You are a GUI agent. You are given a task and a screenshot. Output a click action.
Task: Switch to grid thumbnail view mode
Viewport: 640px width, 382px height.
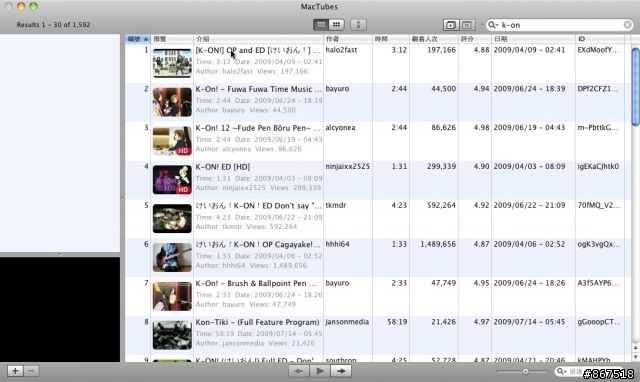tap(336, 25)
